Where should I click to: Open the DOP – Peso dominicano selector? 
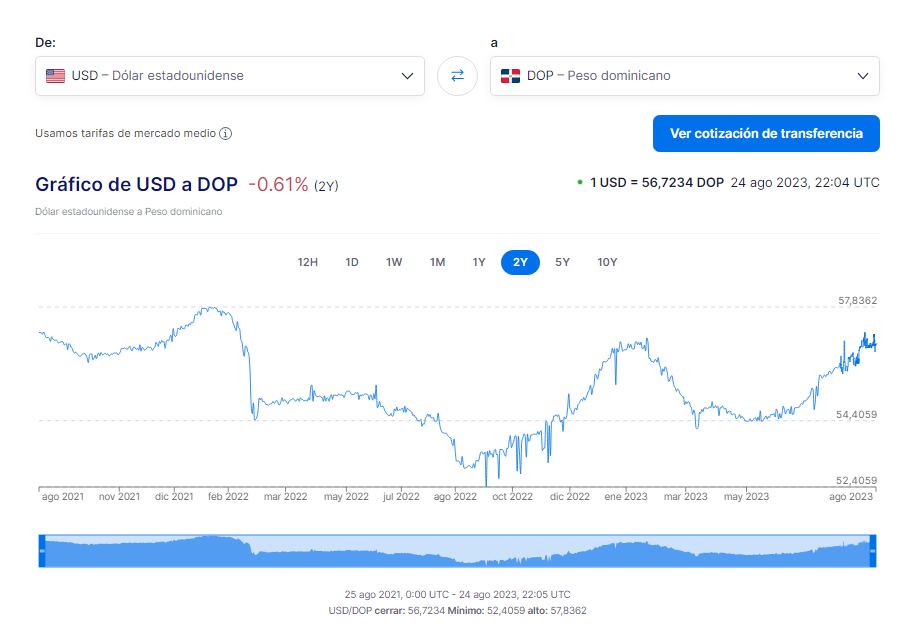685,76
